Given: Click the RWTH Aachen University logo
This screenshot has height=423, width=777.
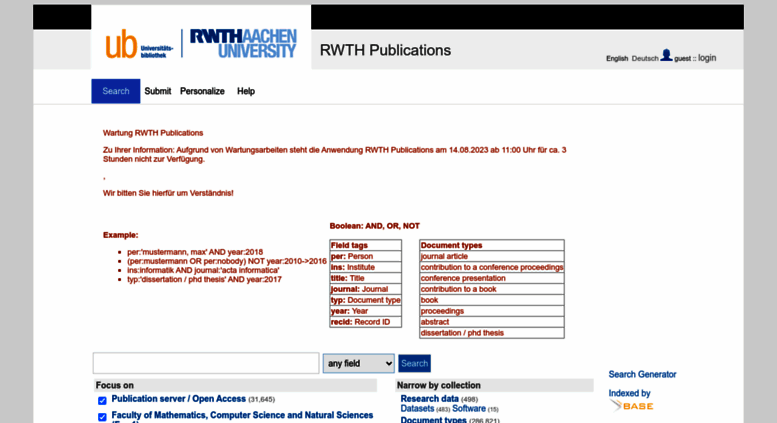Looking at the screenshot, I should [x=243, y=44].
